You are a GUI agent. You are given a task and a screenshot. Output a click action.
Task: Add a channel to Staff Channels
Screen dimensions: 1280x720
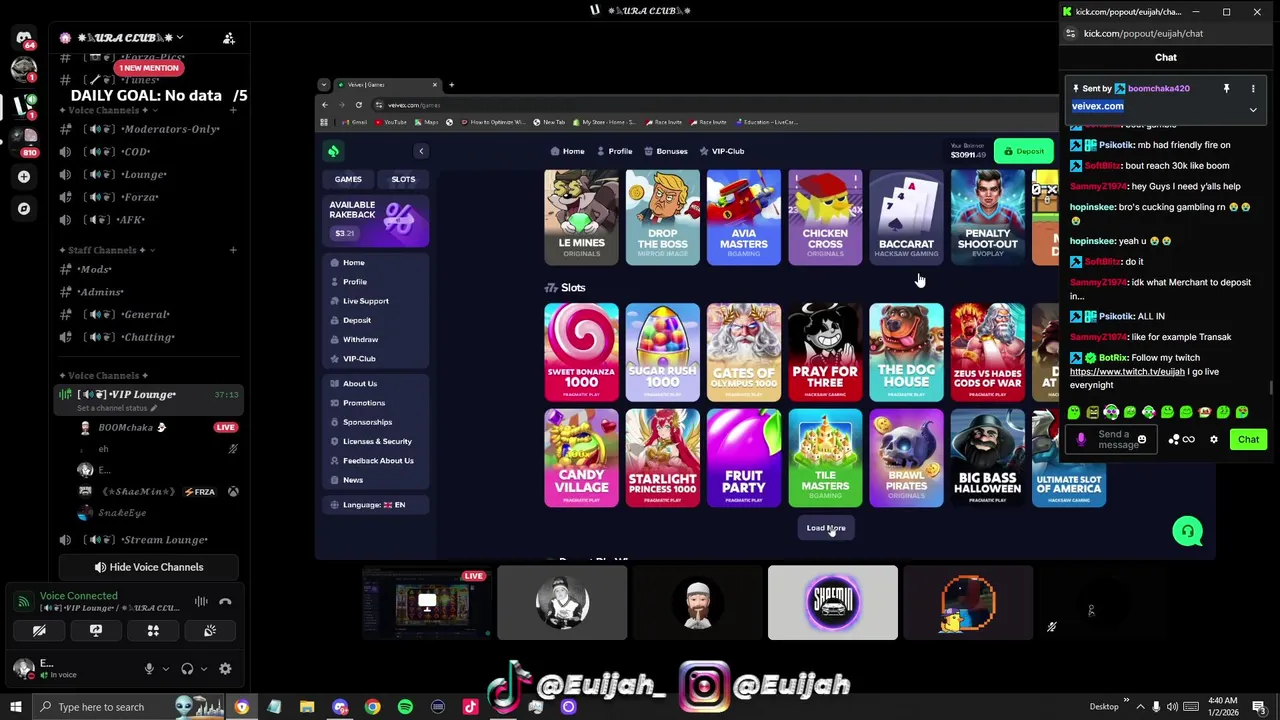(233, 250)
